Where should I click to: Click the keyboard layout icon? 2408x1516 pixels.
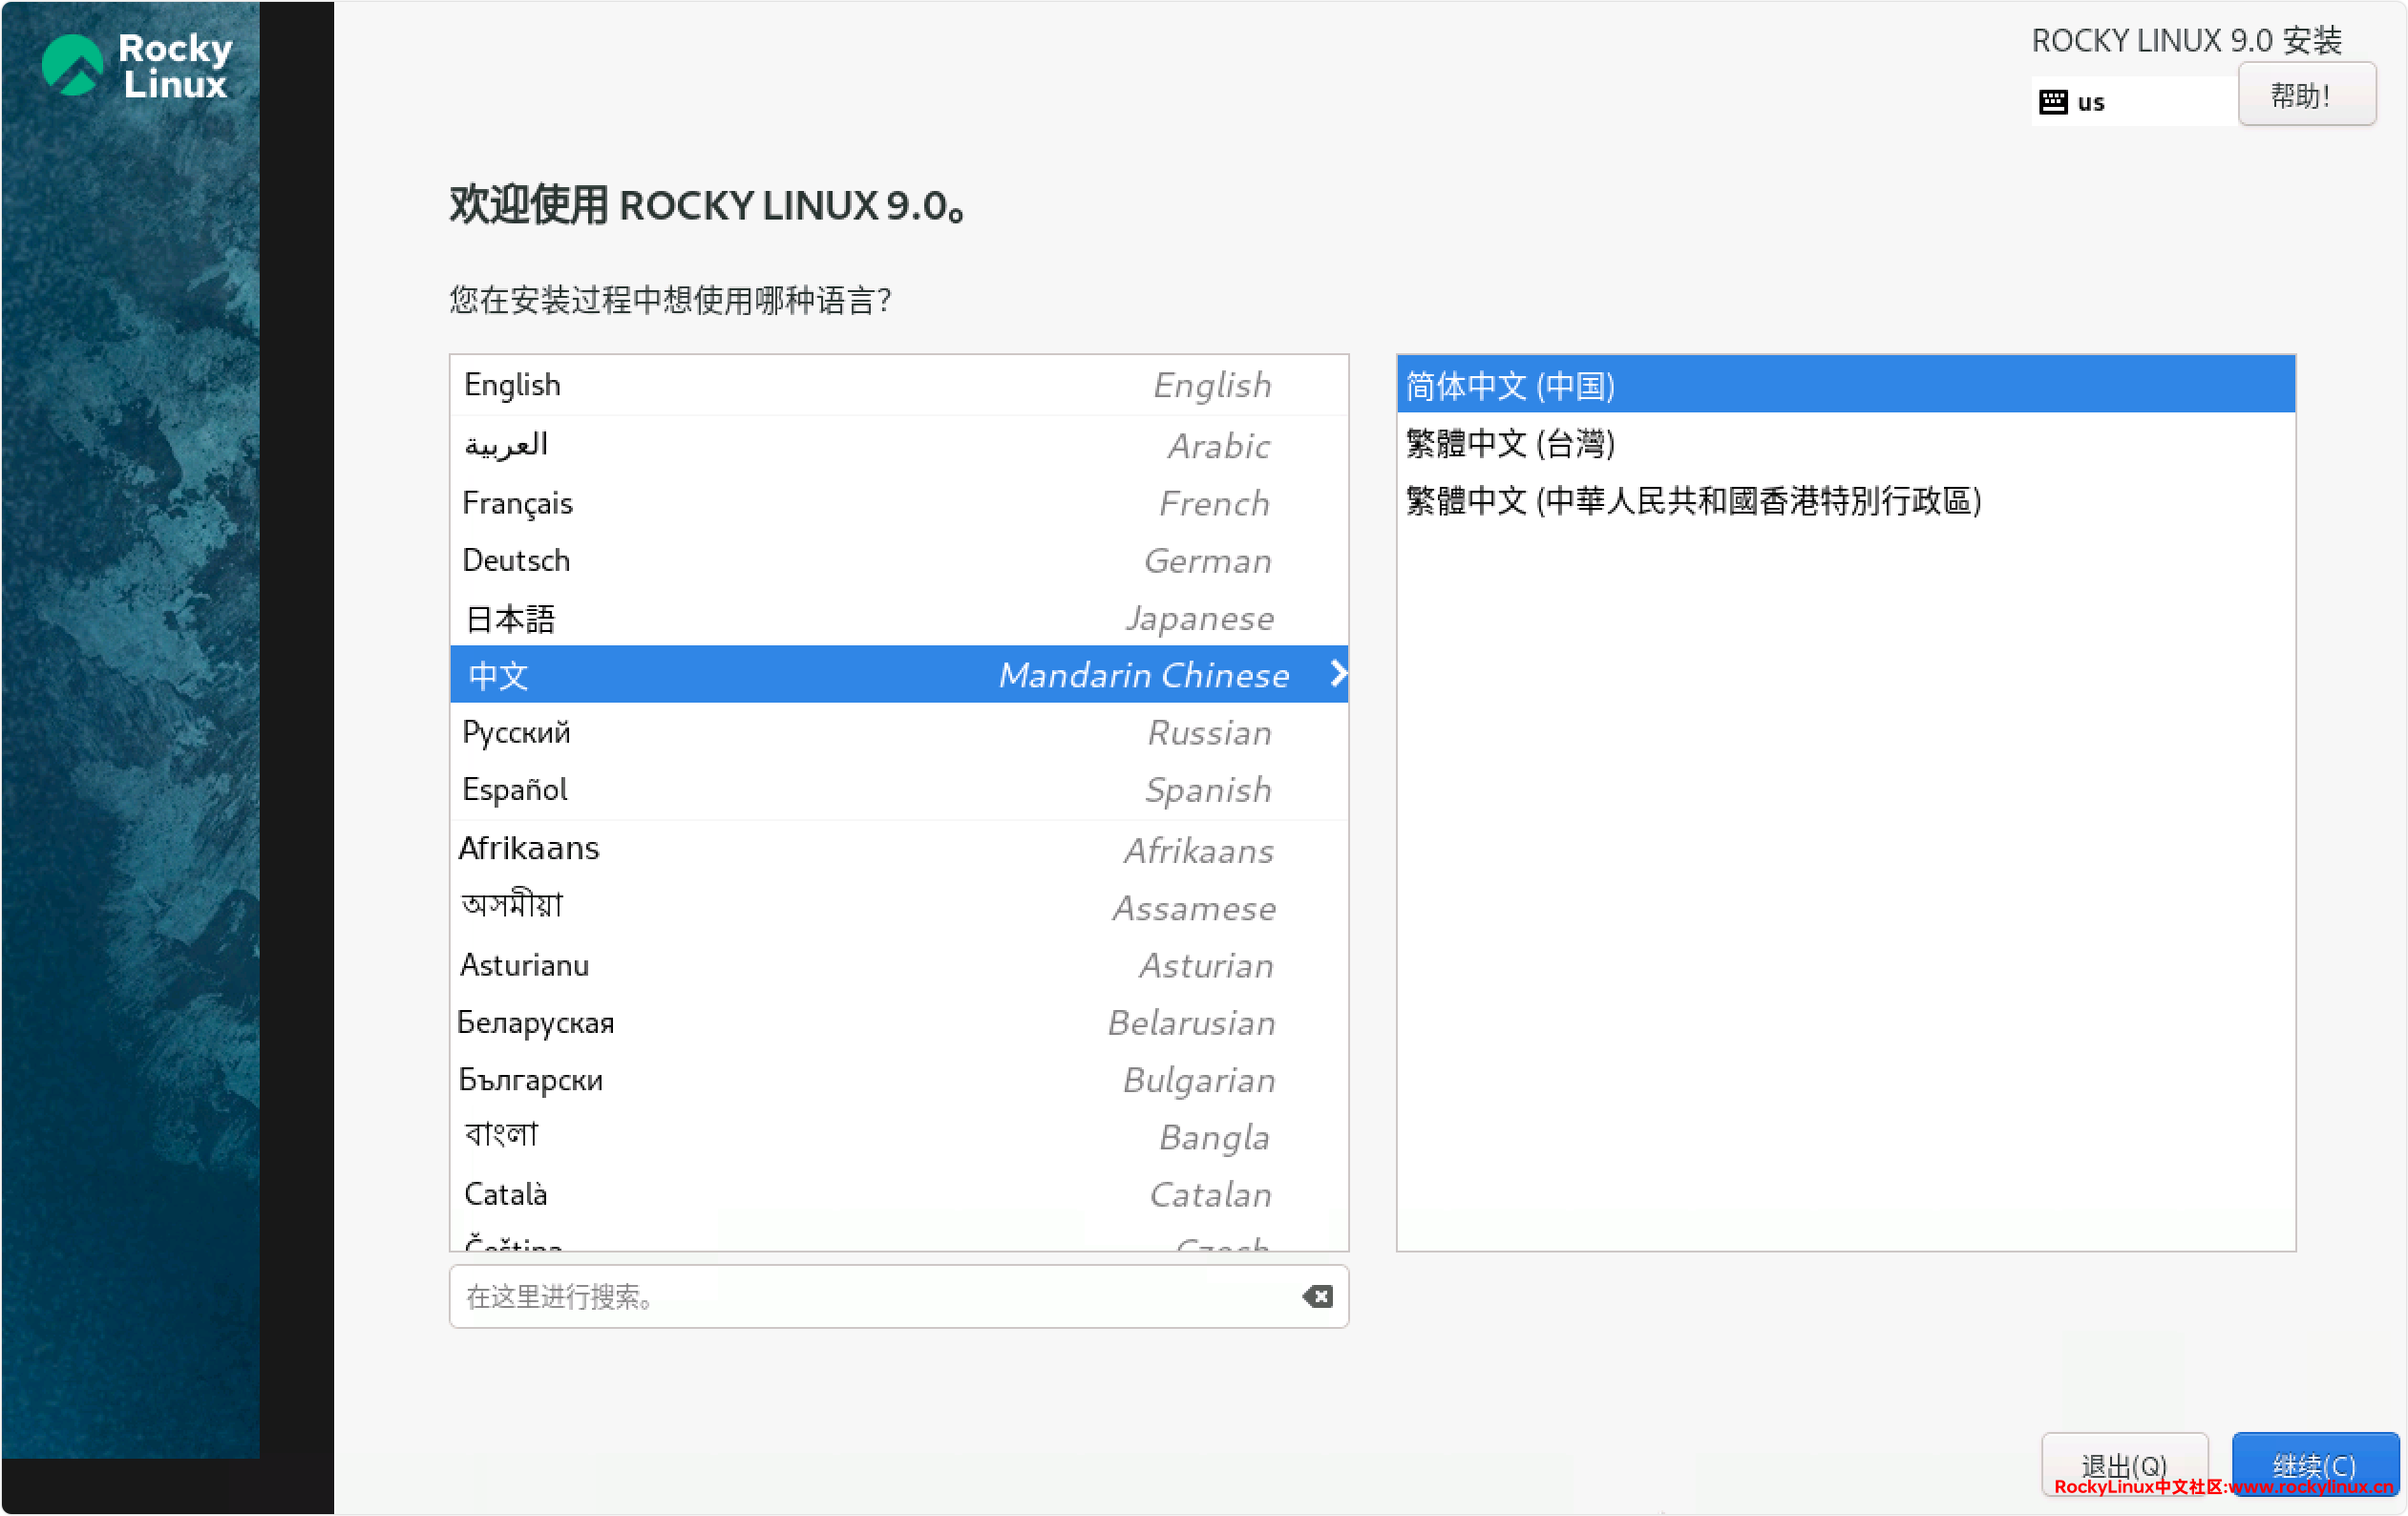(x=2052, y=102)
